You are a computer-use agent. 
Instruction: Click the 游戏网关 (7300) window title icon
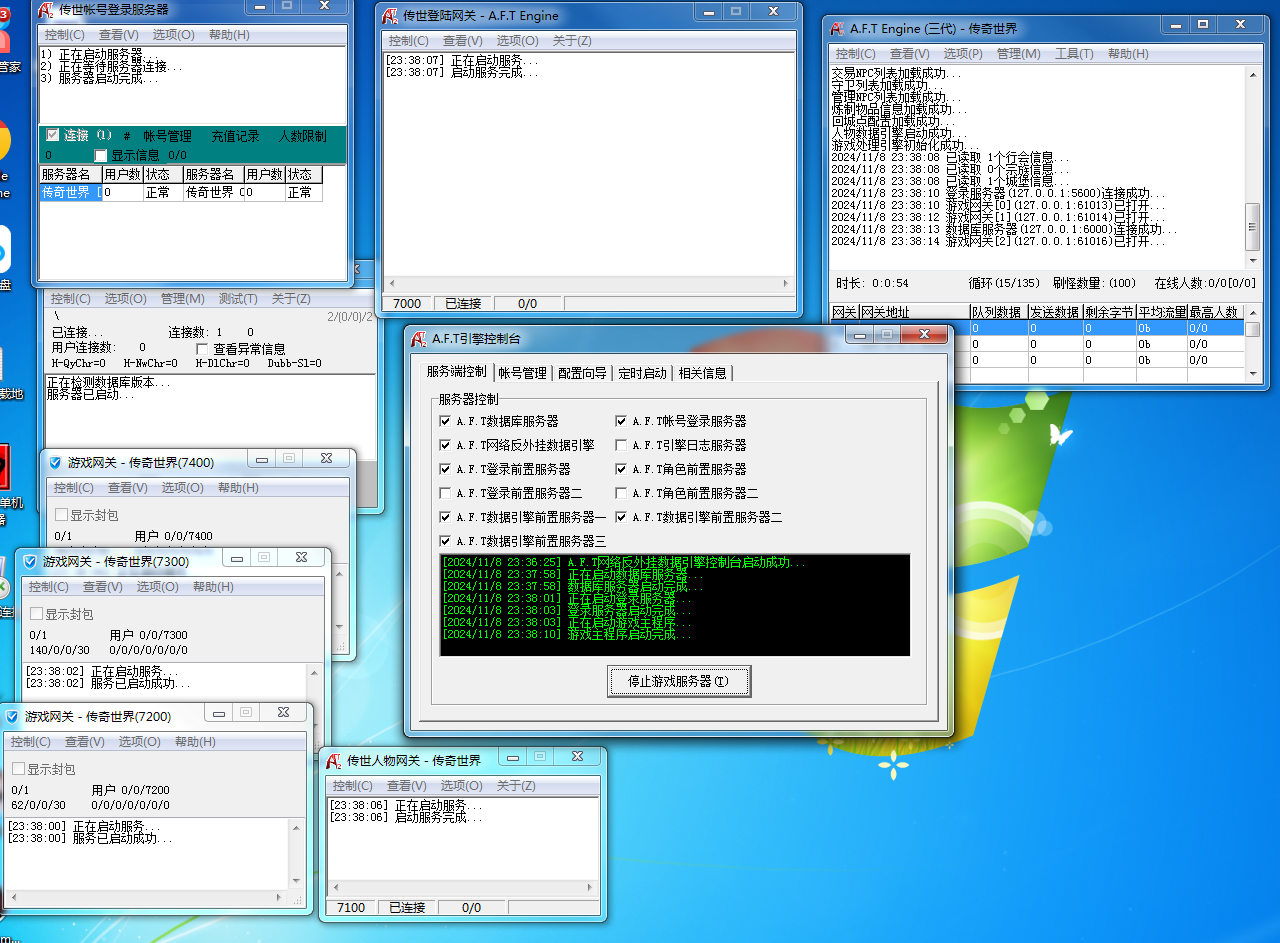[x=31, y=562]
